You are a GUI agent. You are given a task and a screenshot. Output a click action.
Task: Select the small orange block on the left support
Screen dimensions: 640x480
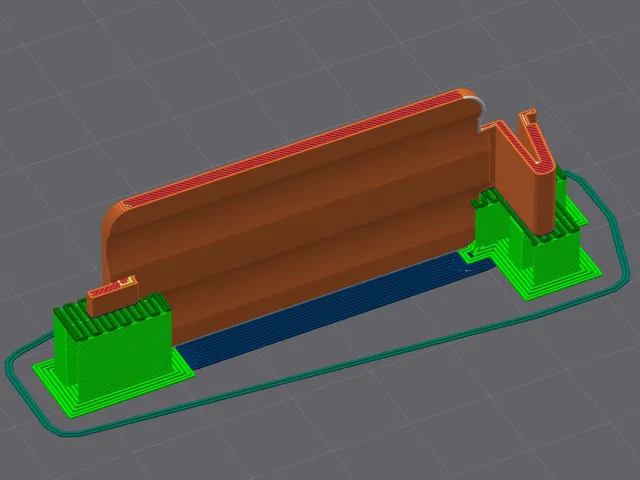(x=112, y=297)
